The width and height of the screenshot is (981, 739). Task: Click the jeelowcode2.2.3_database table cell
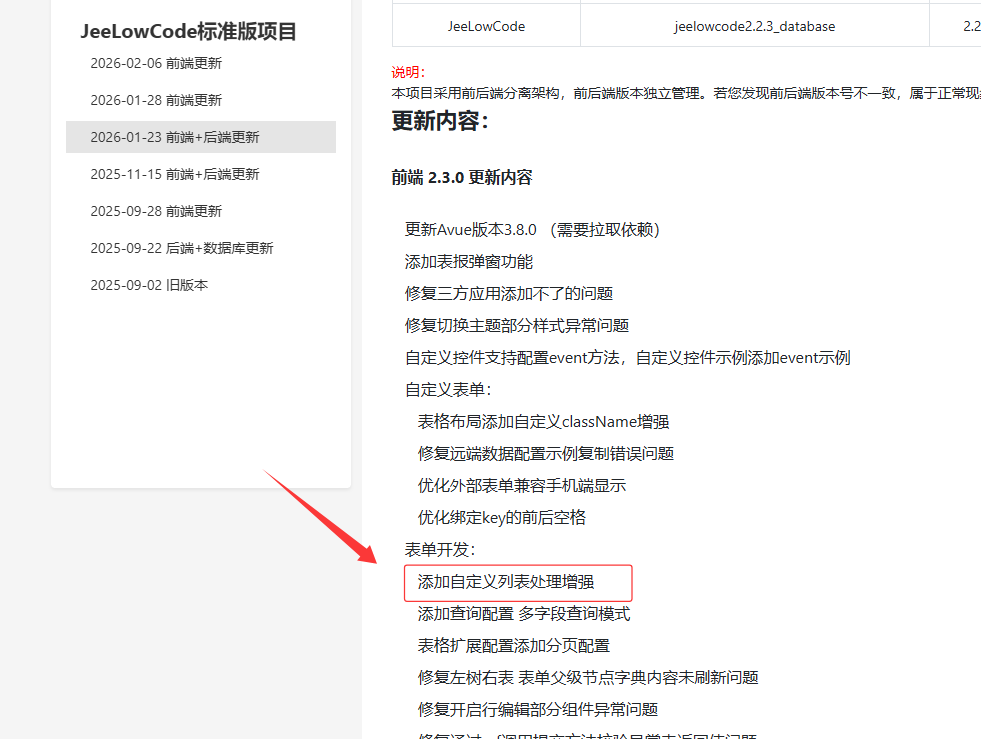(754, 26)
